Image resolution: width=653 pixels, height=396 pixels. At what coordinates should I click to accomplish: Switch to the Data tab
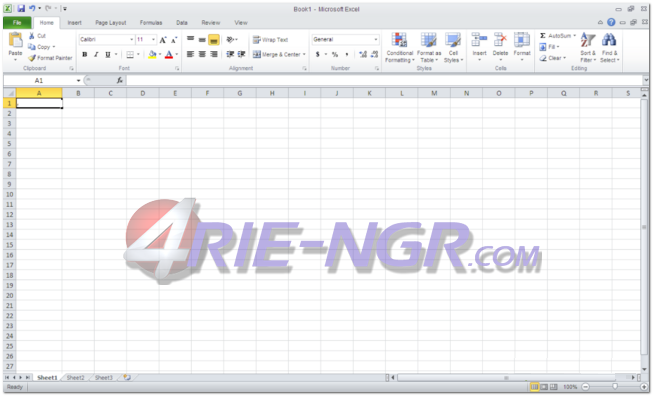tap(182, 22)
